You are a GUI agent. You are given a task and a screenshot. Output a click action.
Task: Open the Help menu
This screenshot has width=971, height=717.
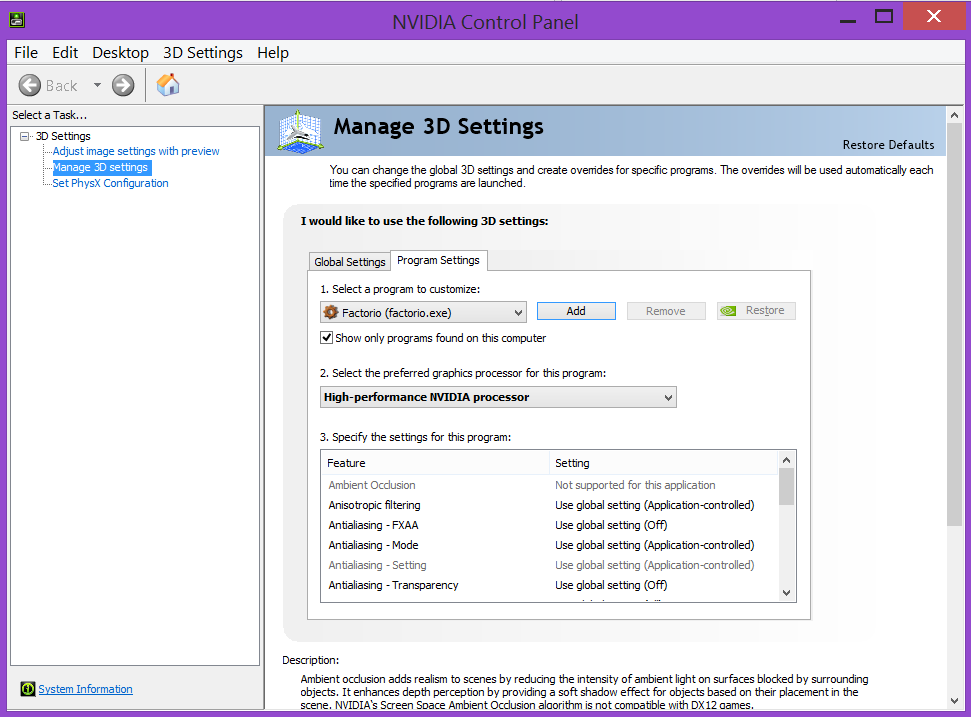tap(273, 53)
